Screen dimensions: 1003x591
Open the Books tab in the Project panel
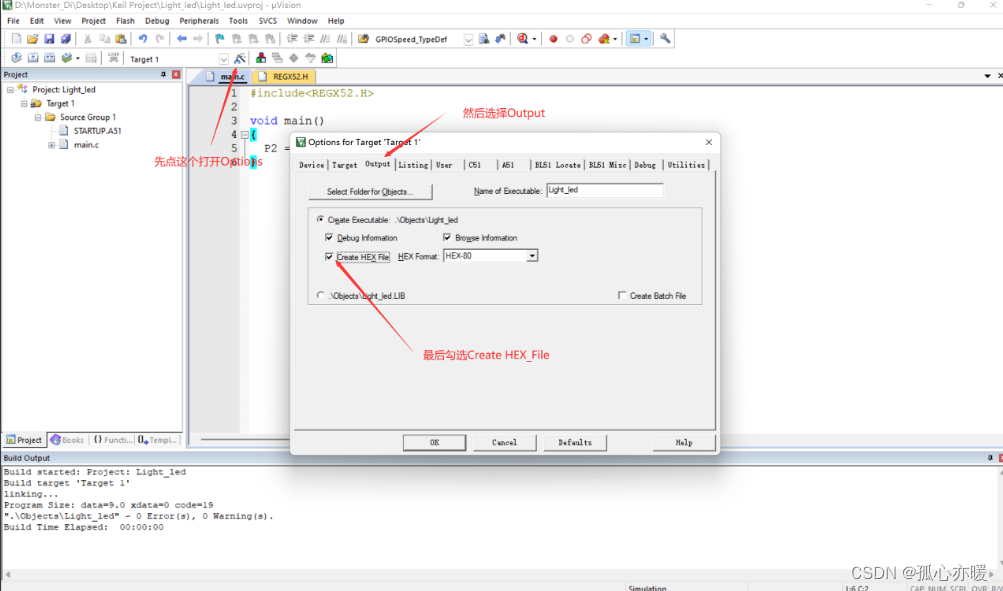tap(67, 440)
